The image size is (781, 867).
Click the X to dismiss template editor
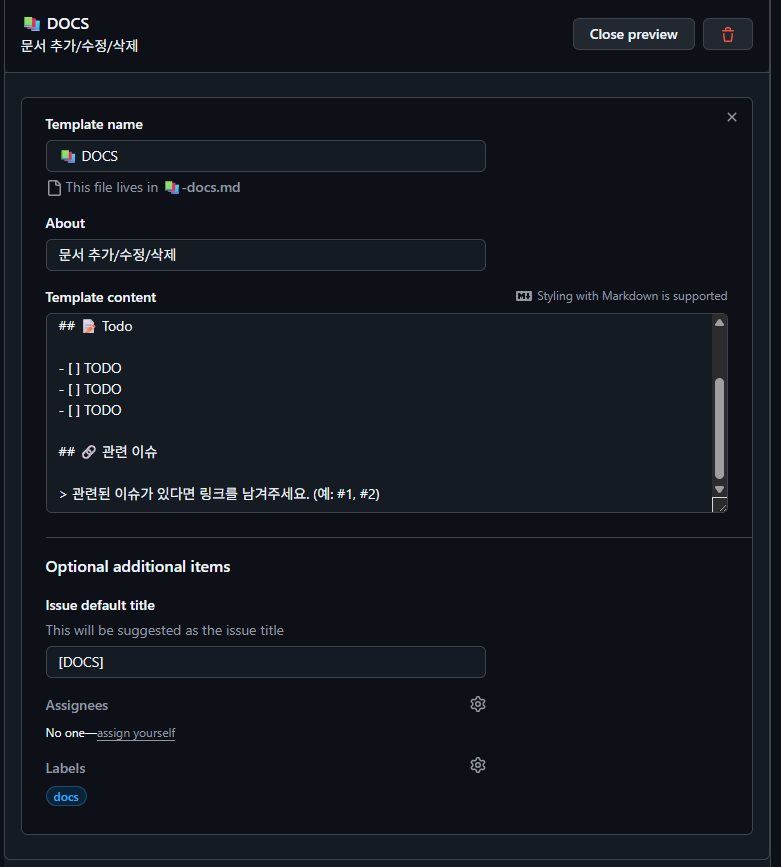pyautogui.click(x=732, y=117)
